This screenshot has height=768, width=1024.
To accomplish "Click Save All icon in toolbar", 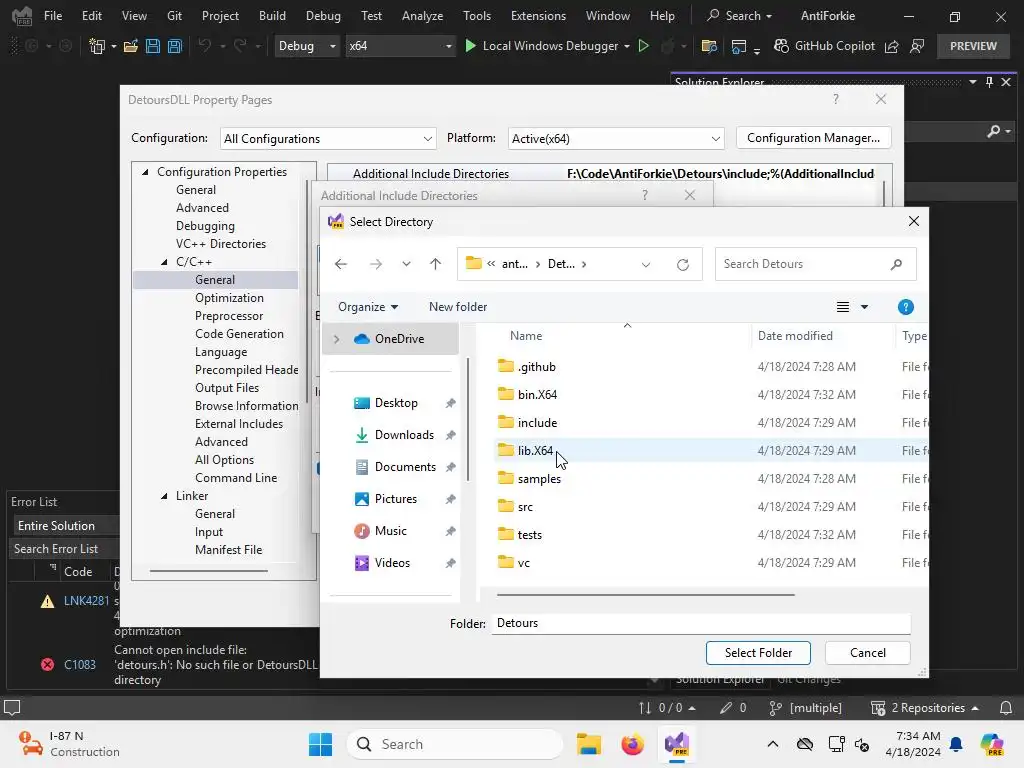I will pos(175,46).
